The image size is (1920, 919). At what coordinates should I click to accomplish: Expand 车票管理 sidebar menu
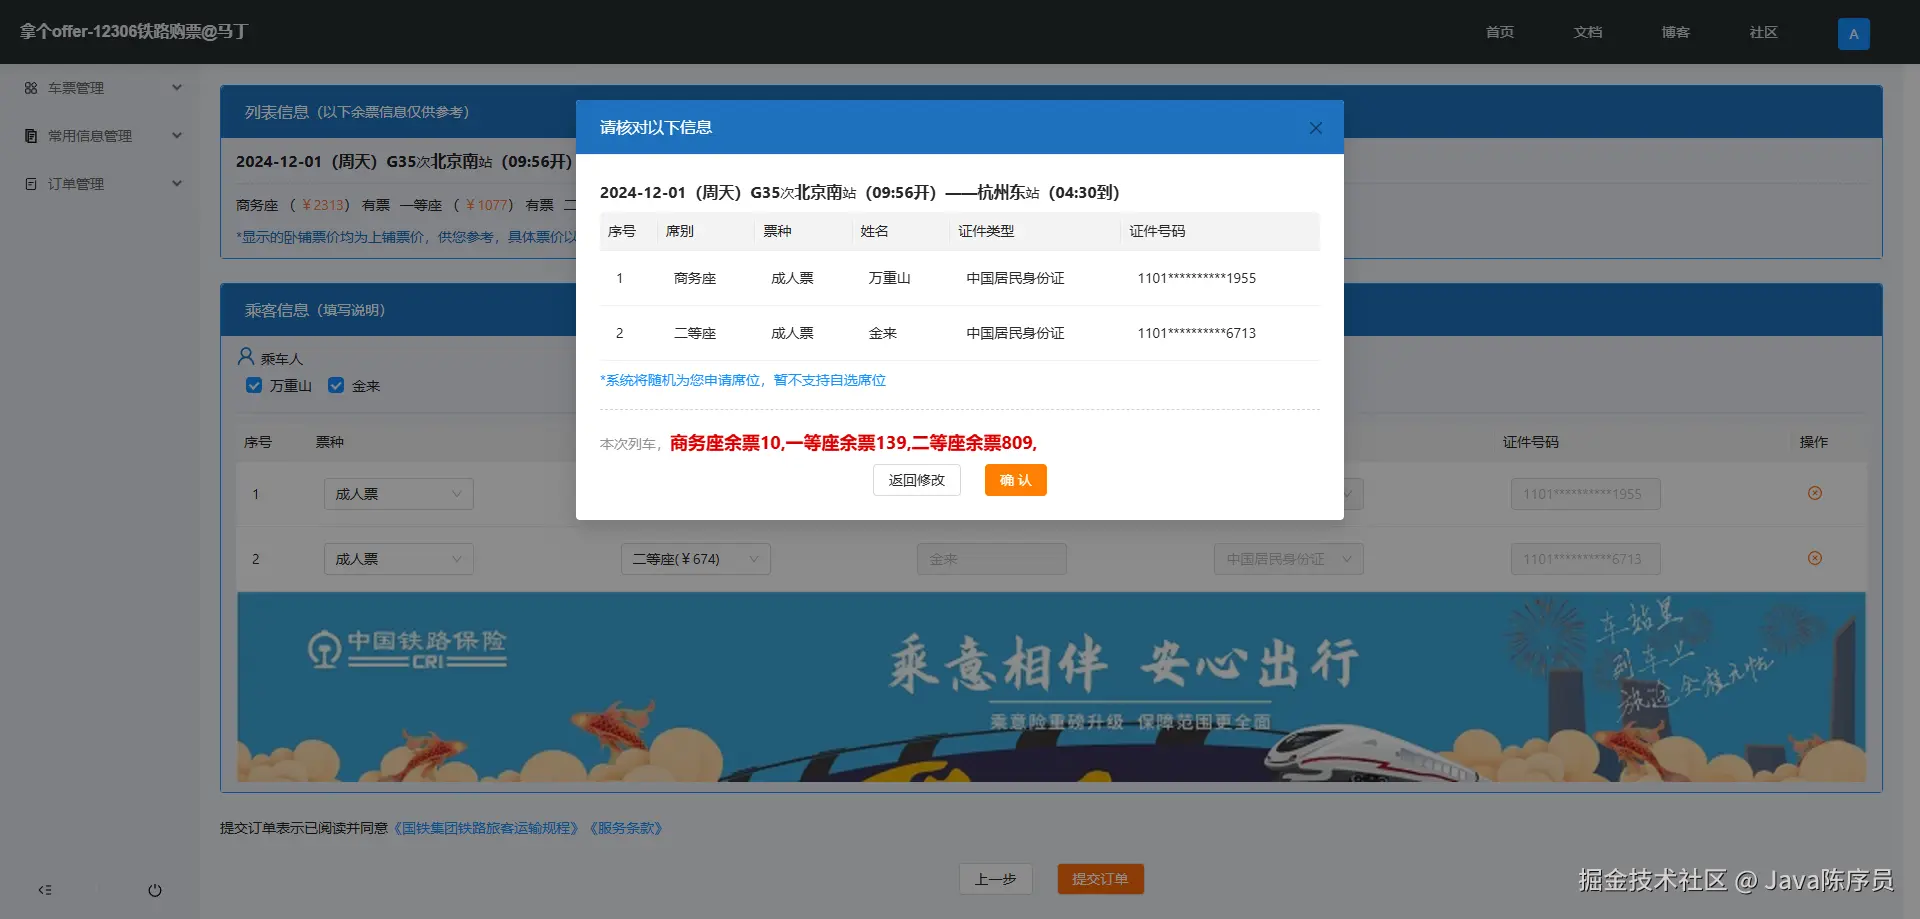click(x=103, y=88)
